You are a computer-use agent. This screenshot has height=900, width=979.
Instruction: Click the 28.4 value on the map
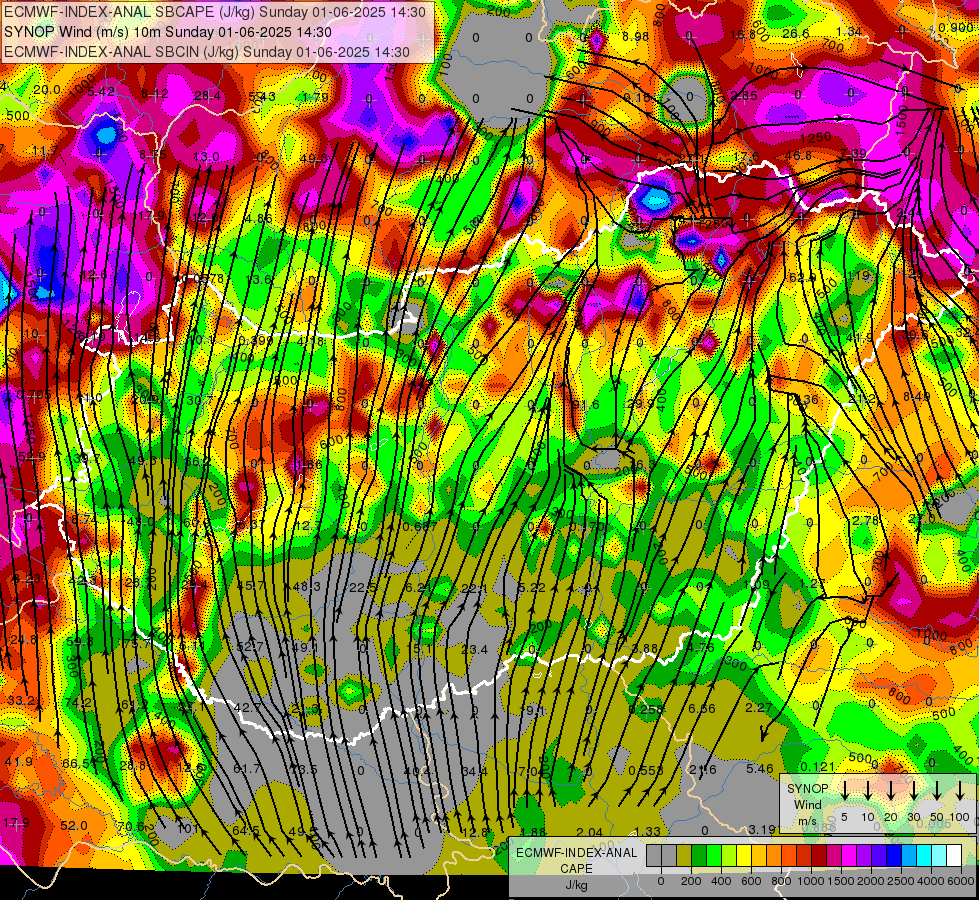coord(207,96)
